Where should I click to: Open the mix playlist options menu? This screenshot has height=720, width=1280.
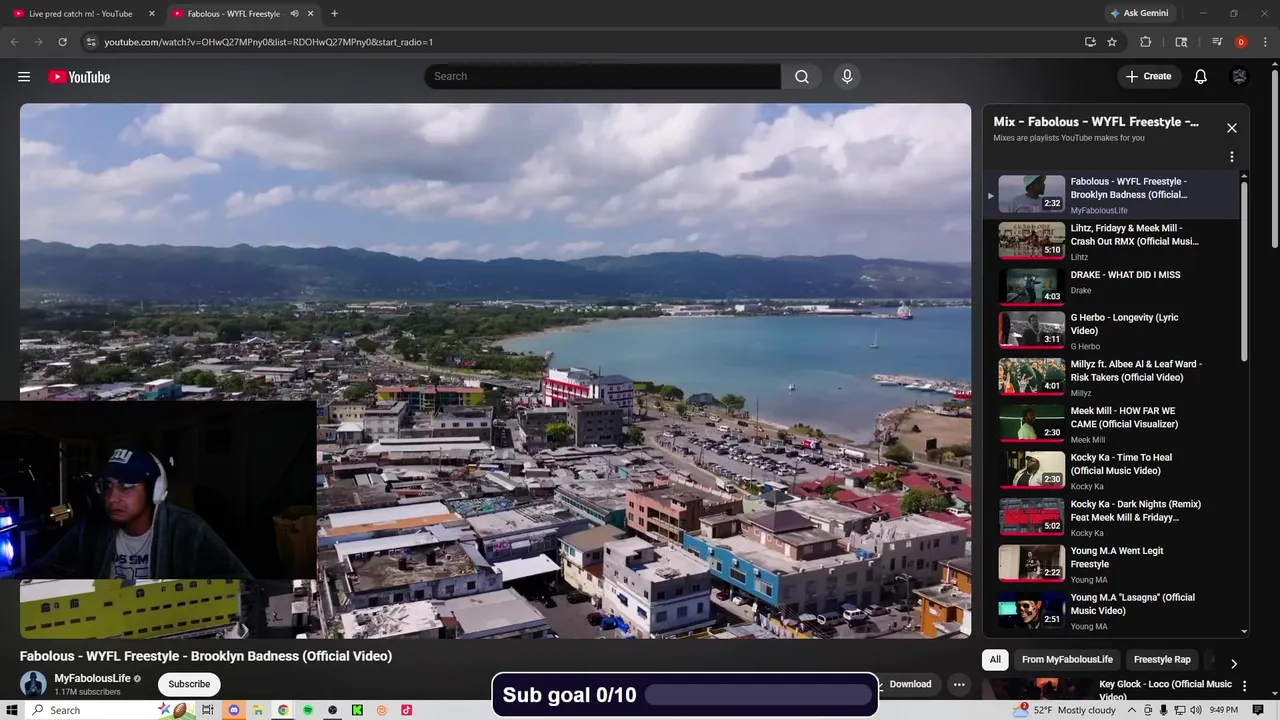(x=1232, y=157)
